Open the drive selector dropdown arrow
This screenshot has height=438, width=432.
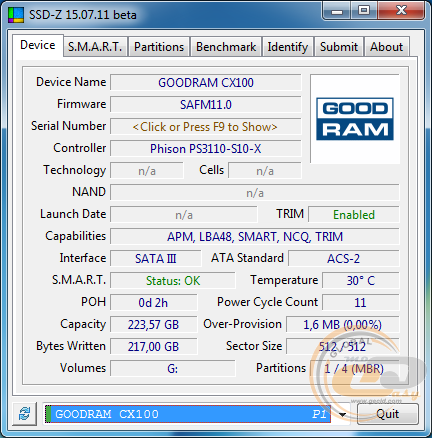tap(342, 414)
